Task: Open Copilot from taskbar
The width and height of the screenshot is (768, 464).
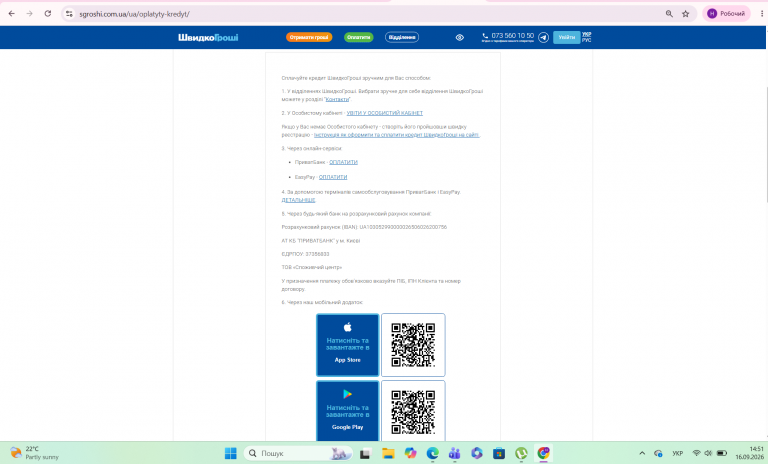Action: [410, 454]
